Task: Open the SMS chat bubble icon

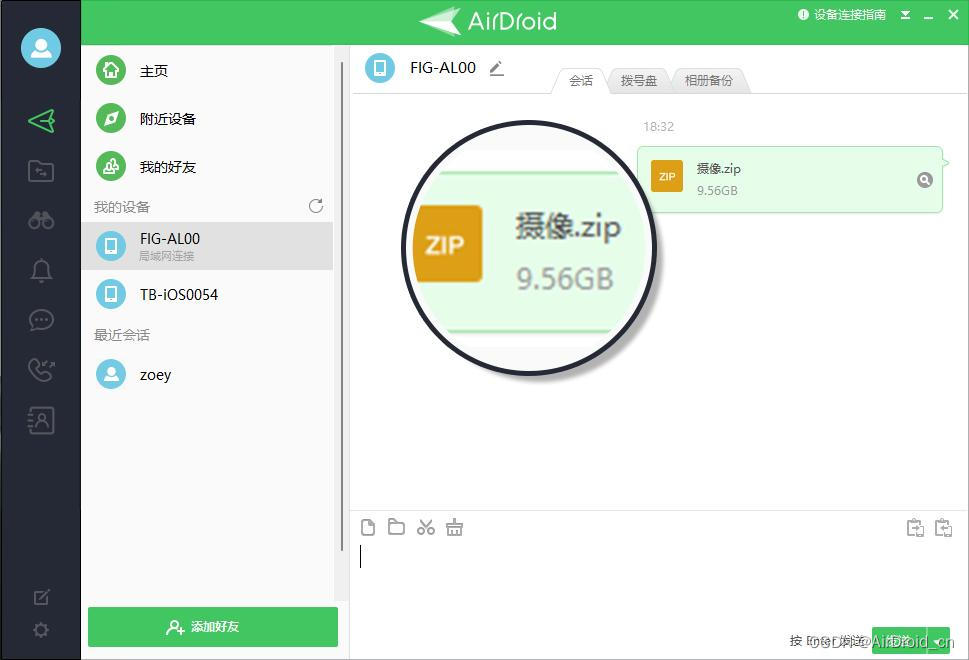Action: click(41, 320)
